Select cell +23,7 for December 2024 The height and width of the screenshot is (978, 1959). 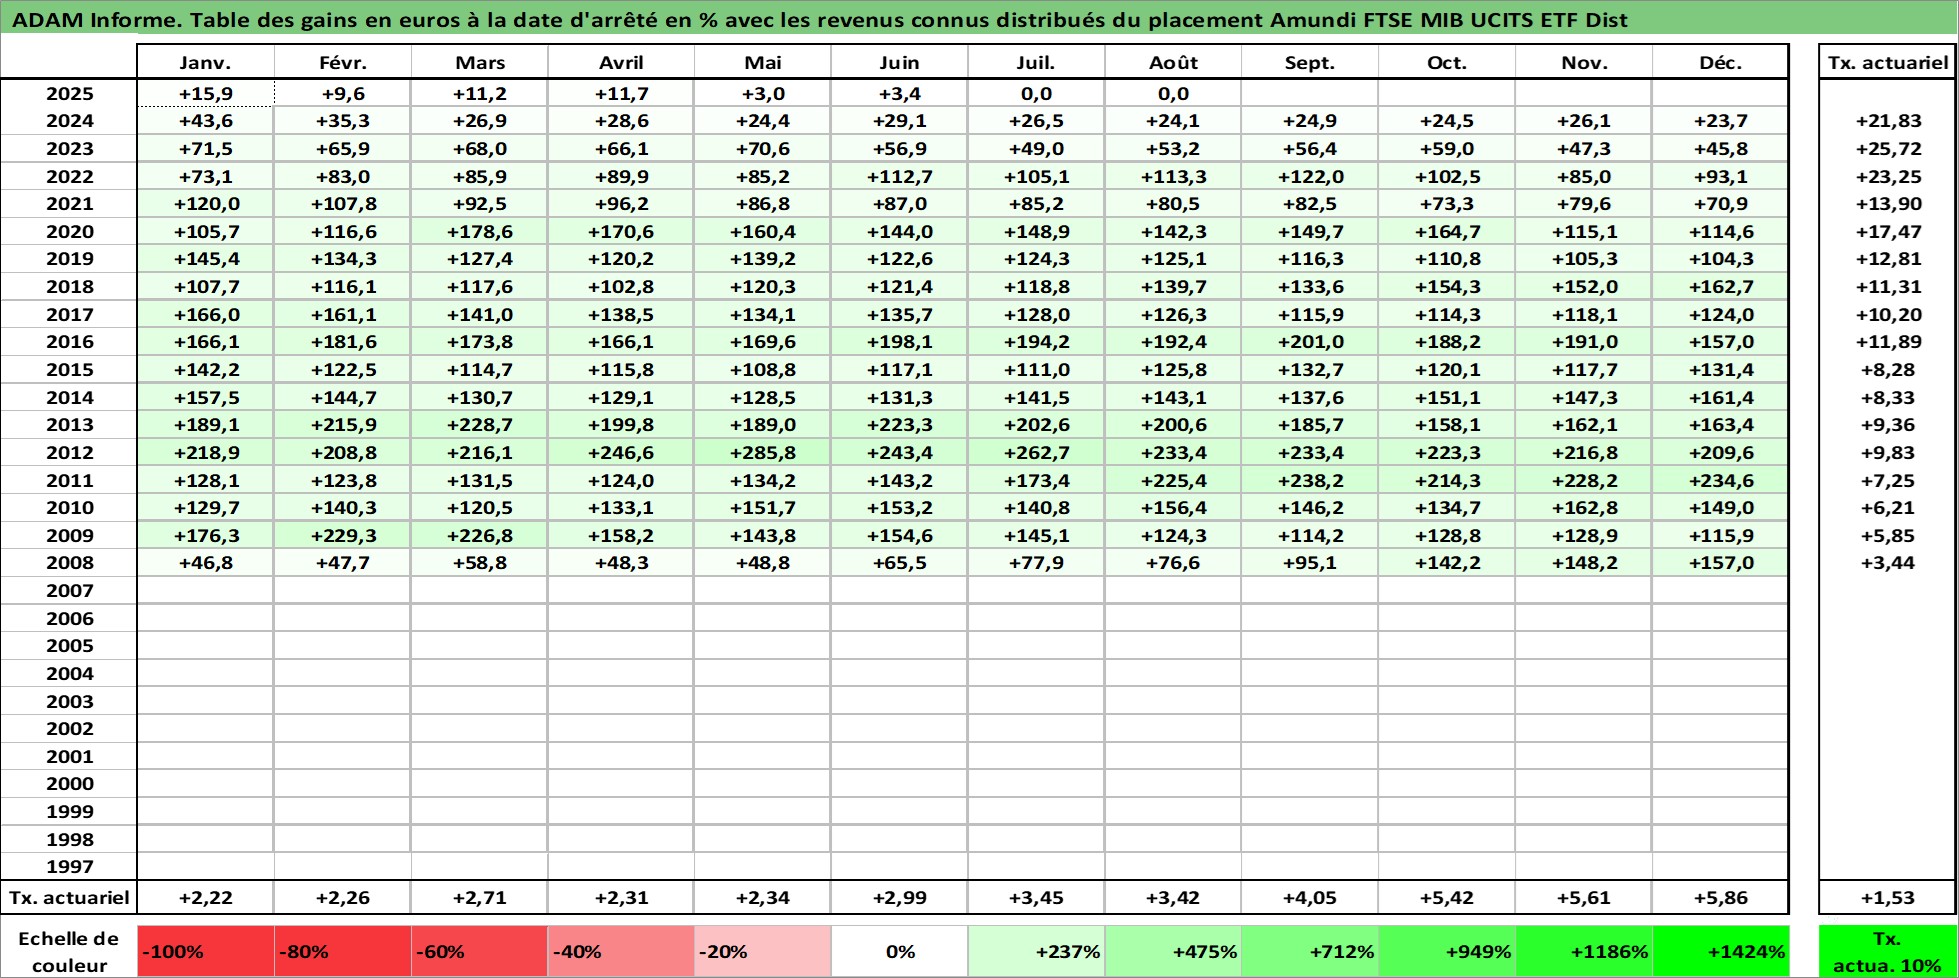(1720, 120)
